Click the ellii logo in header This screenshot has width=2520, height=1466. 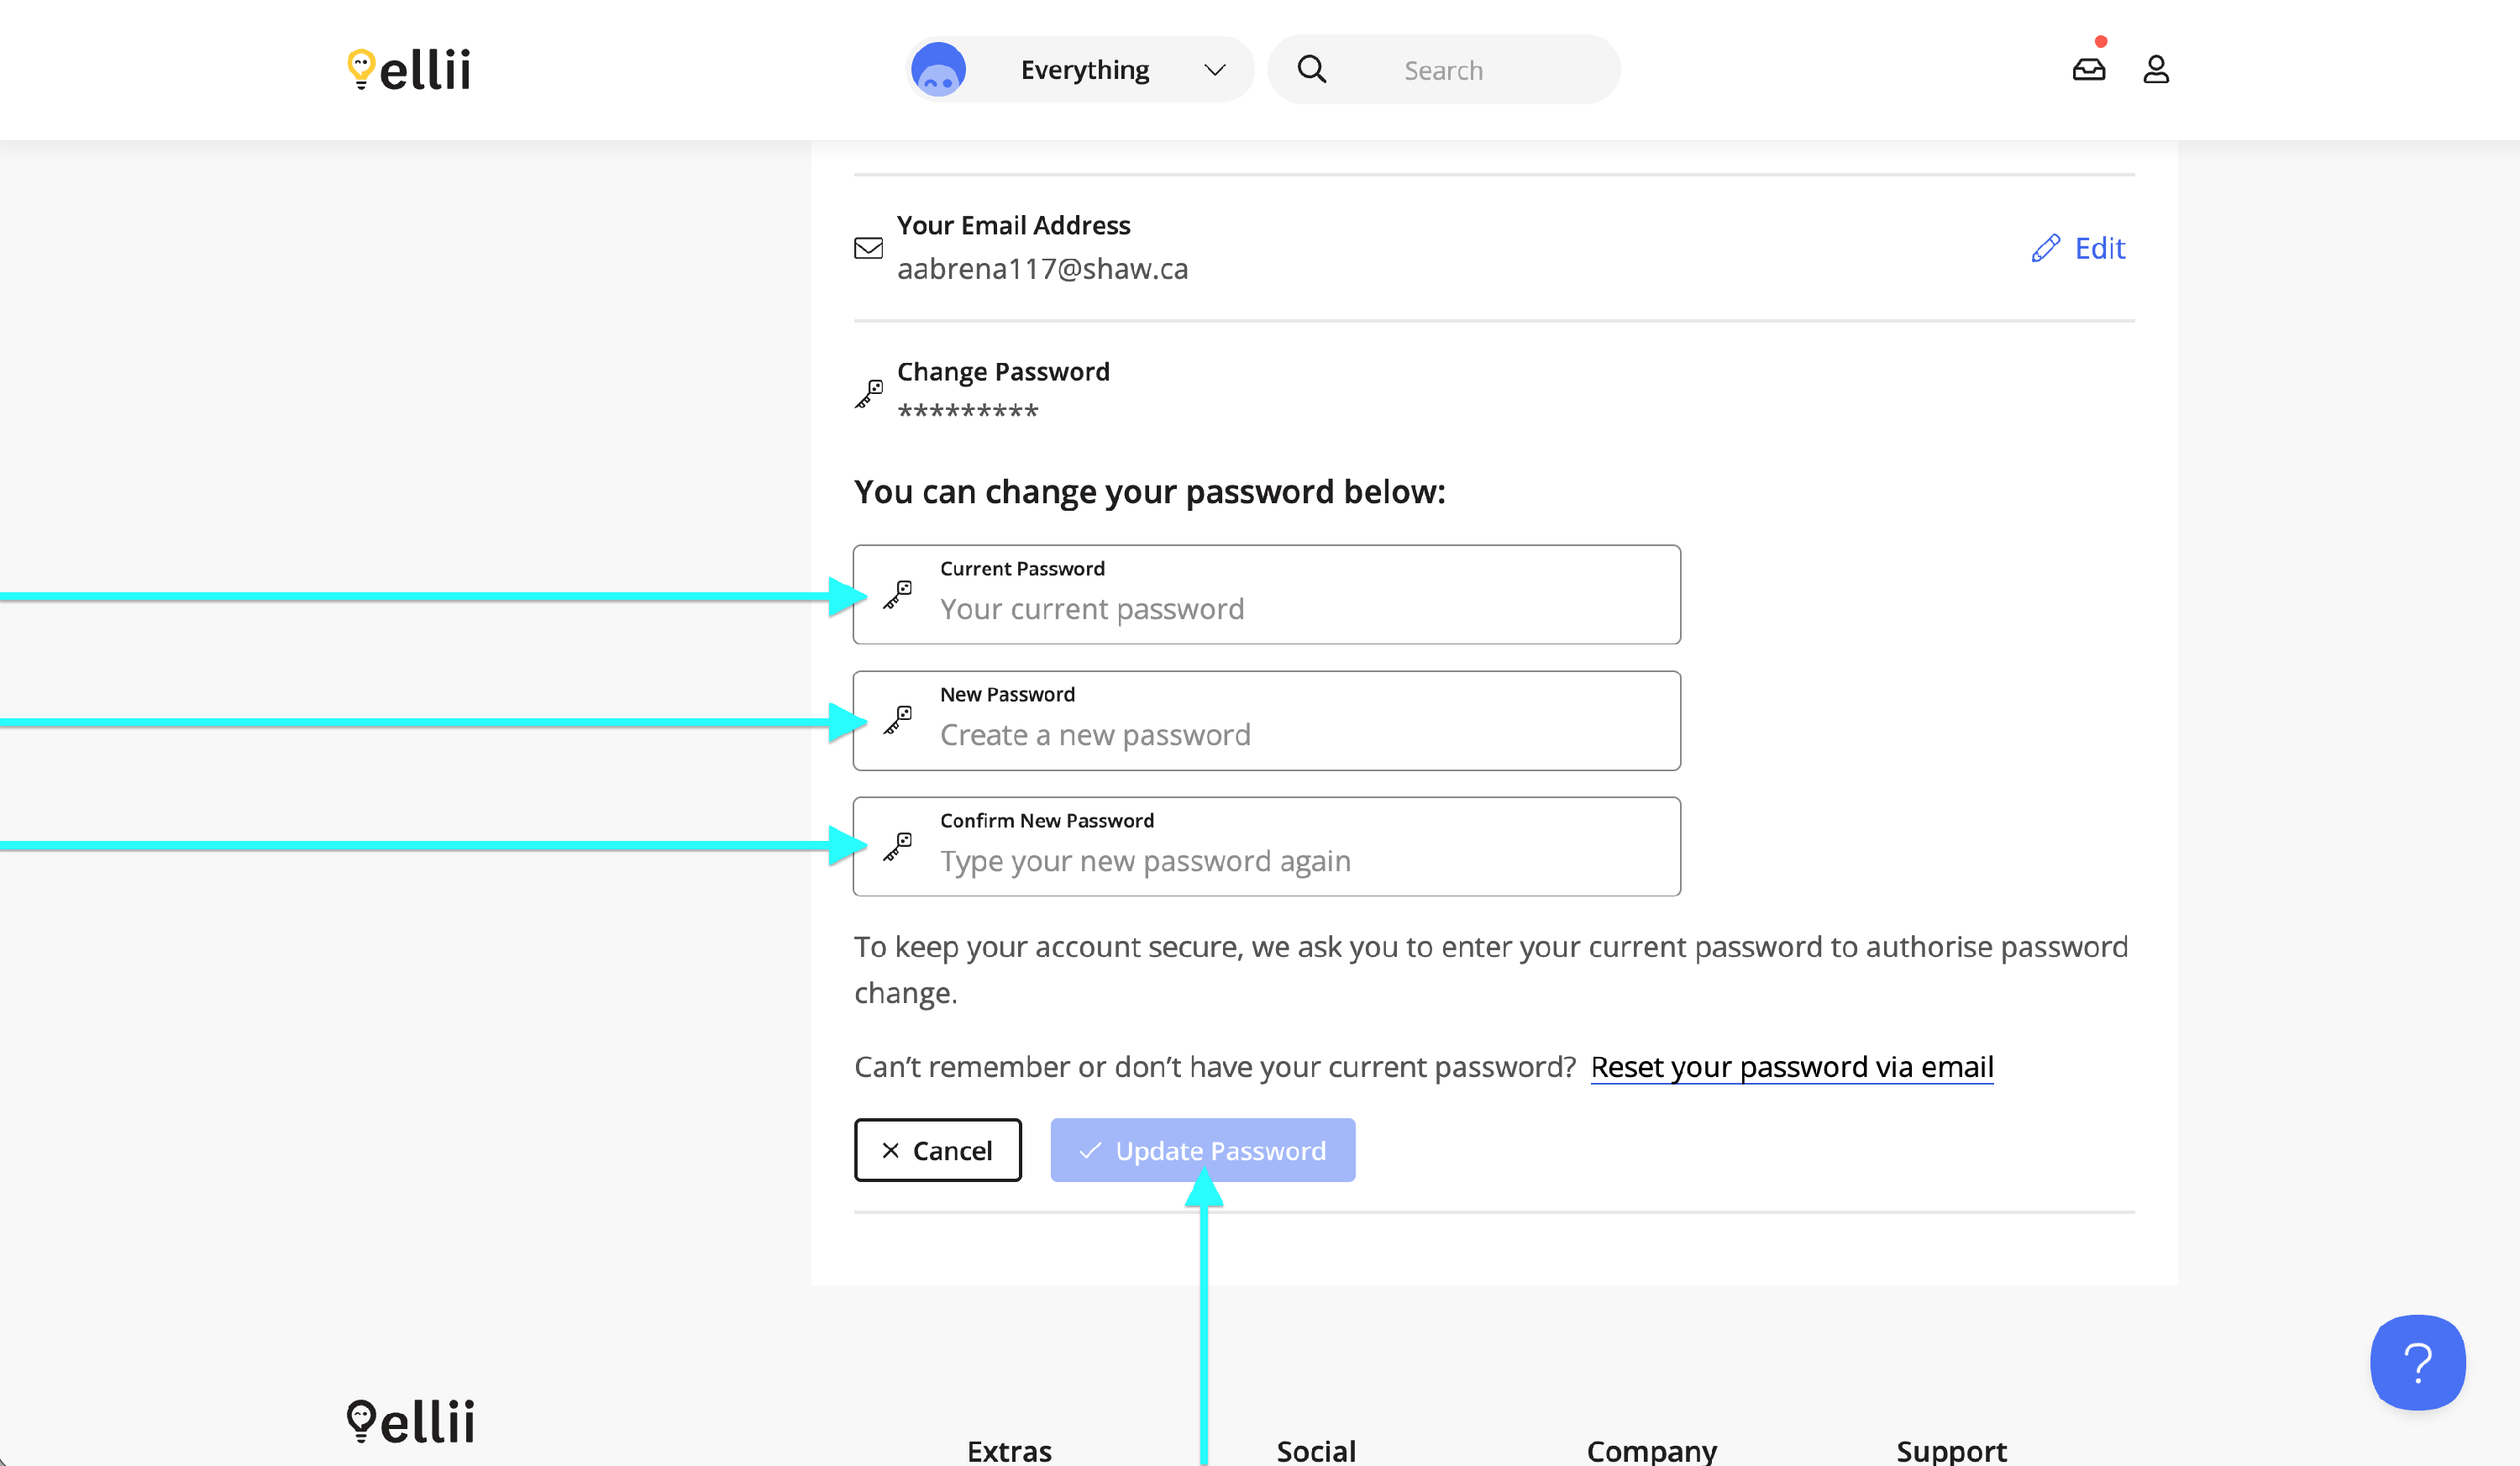coord(409,69)
